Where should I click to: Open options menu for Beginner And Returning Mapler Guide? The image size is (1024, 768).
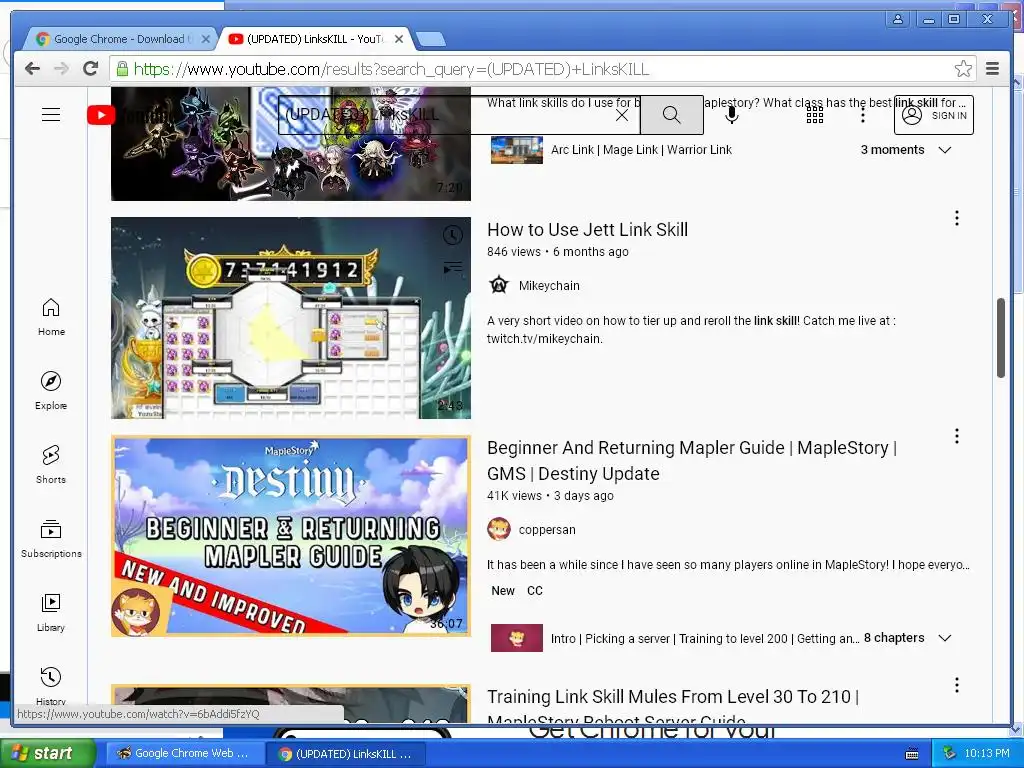(957, 436)
